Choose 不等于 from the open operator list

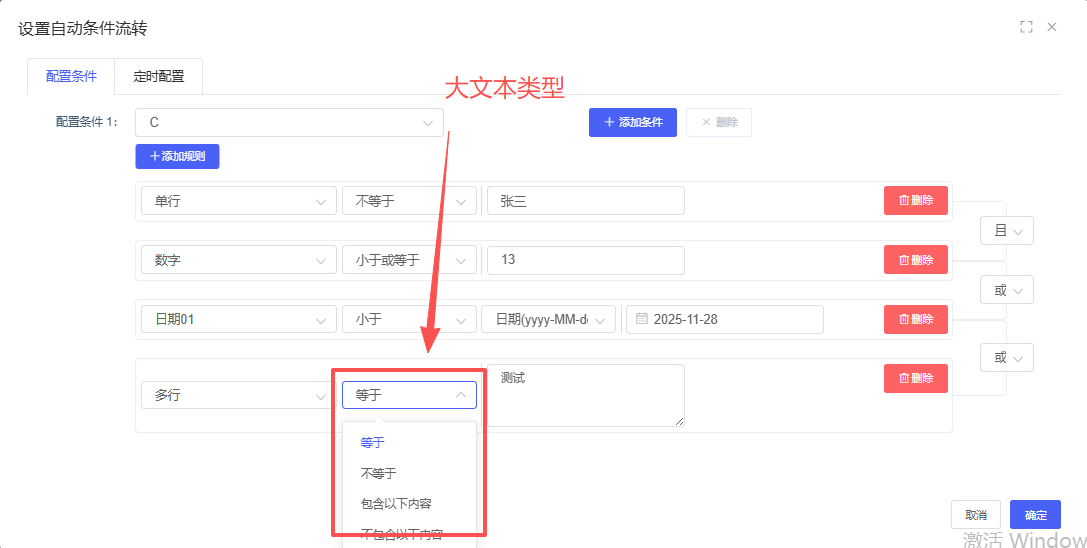pos(378,473)
